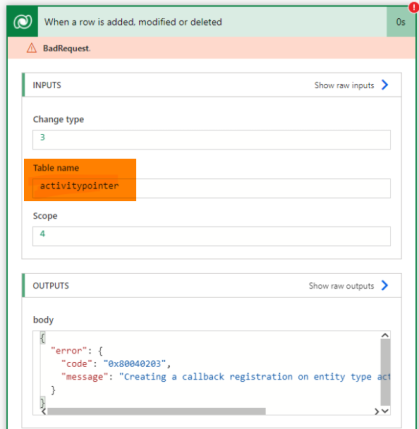Click the body scroll up arrow
Screen dimensions: 419x429
tap(385, 335)
